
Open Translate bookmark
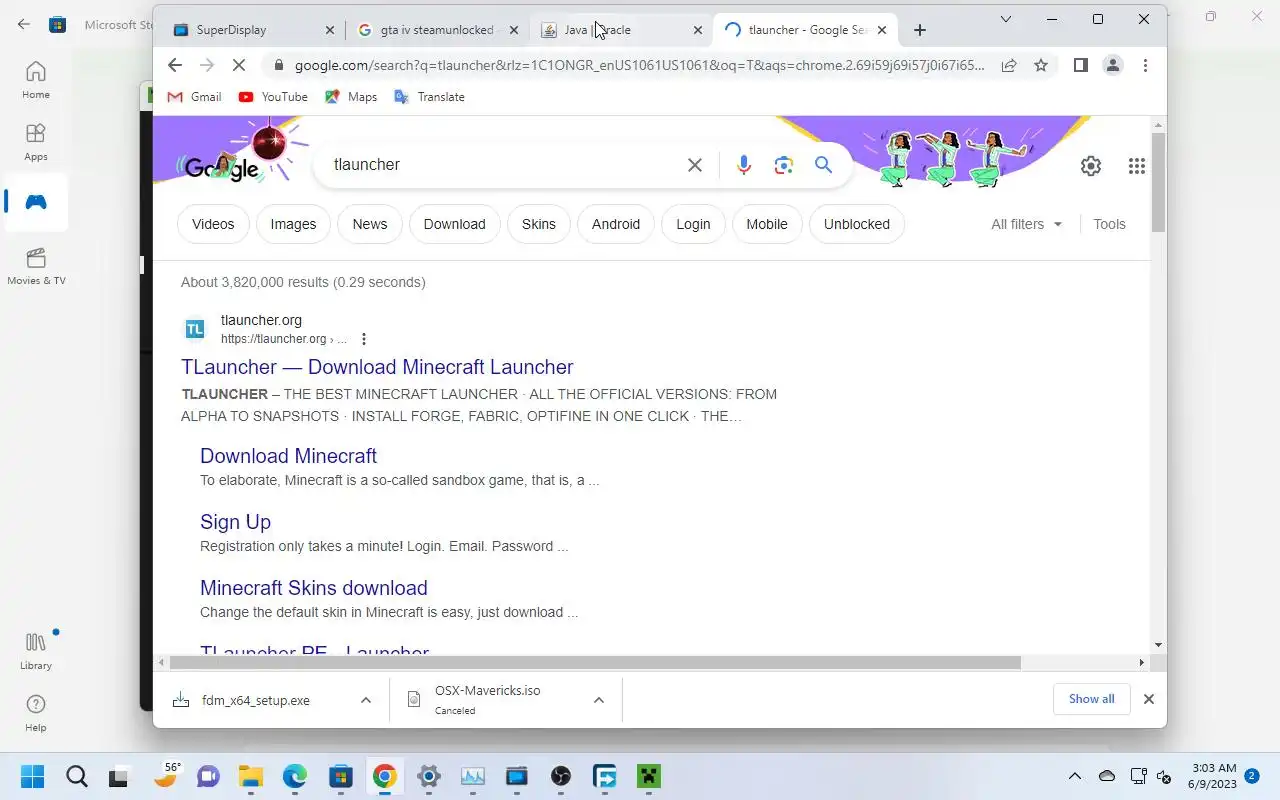(x=429, y=97)
